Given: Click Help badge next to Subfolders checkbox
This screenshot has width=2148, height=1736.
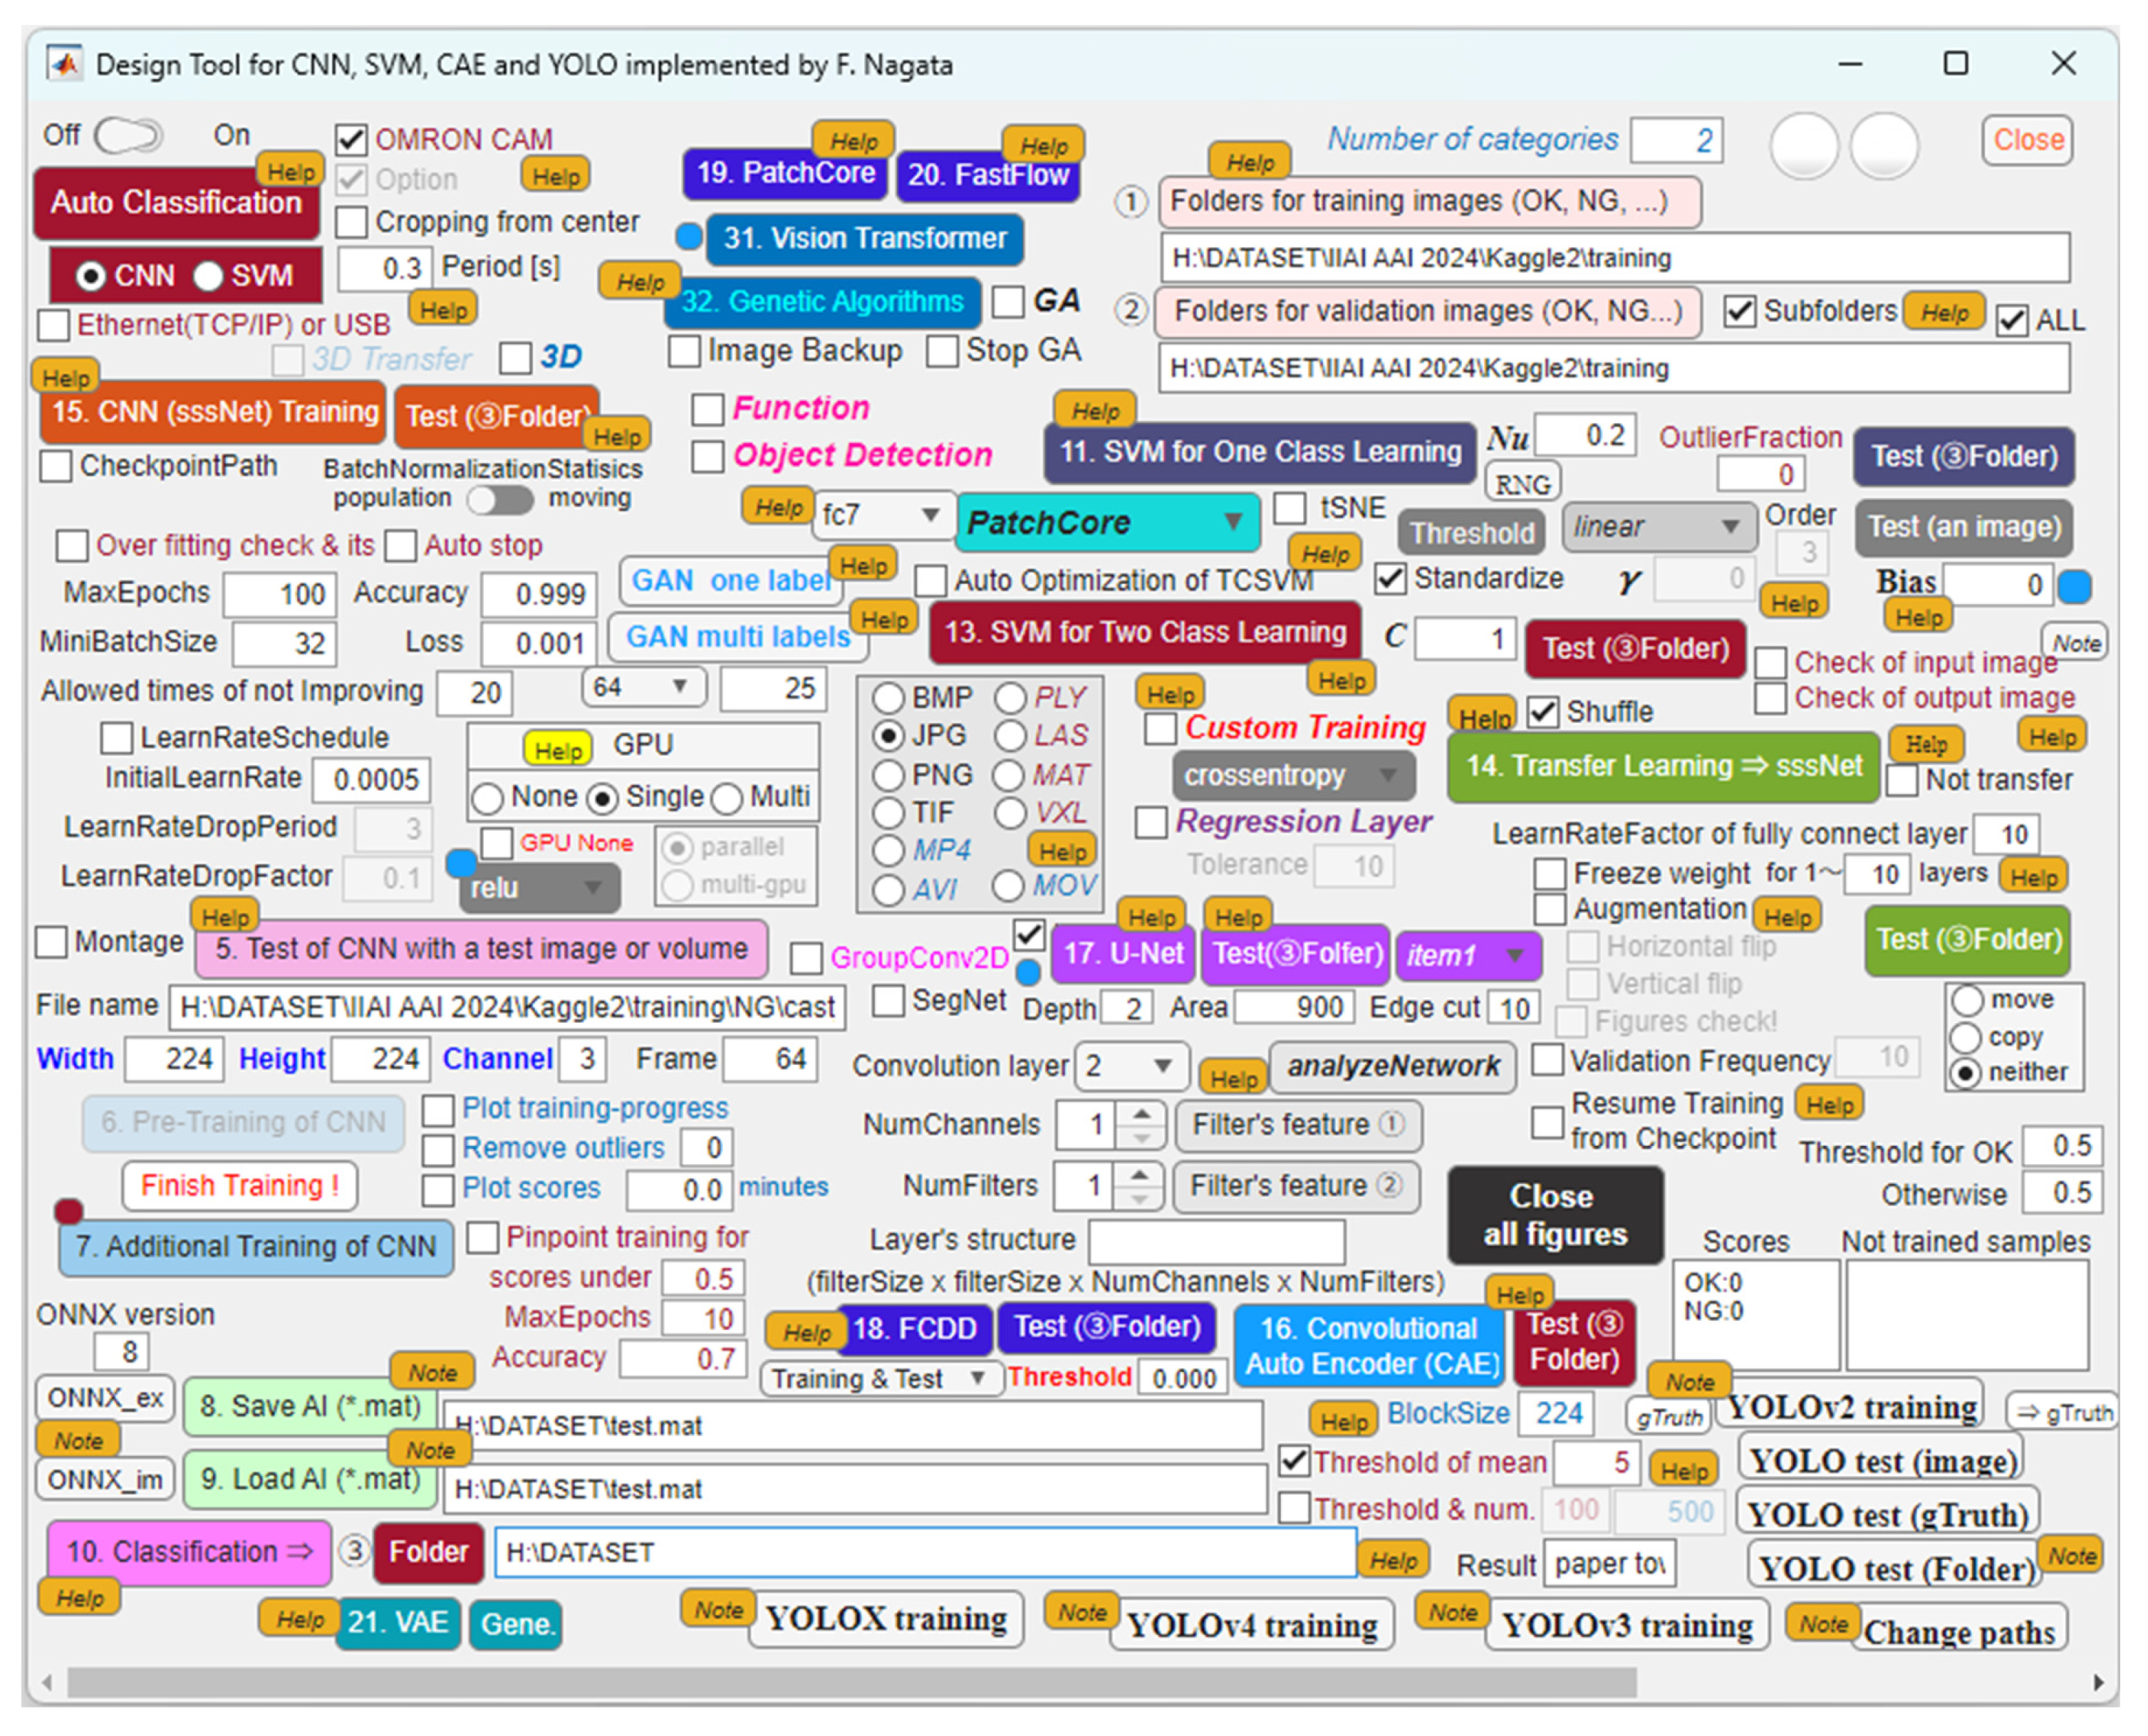Looking at the screenshot, I should (x=1945, y=312).
